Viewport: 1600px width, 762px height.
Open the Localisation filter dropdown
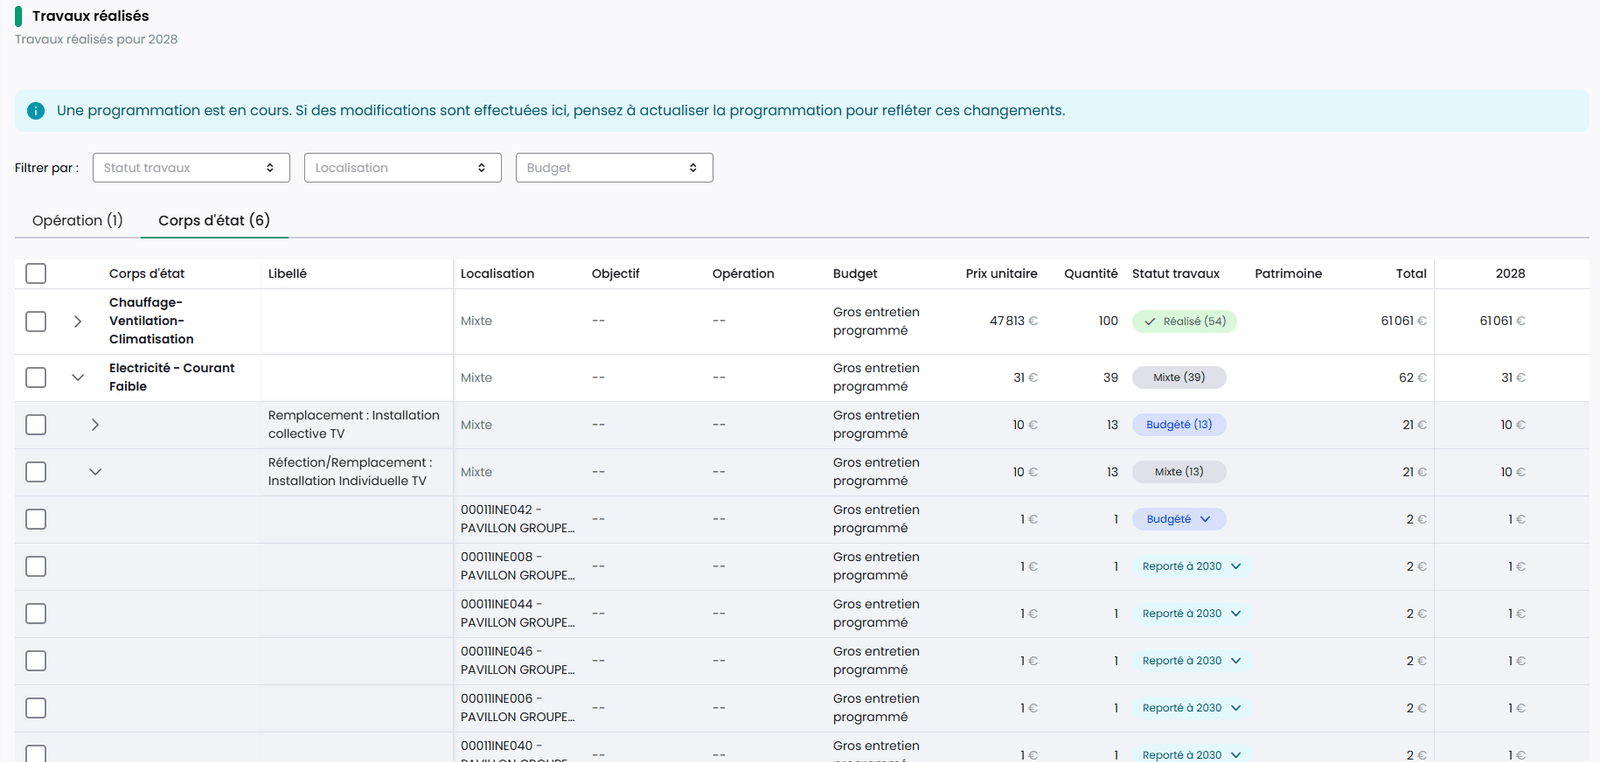pyautogui.click(x=403, y=168)
